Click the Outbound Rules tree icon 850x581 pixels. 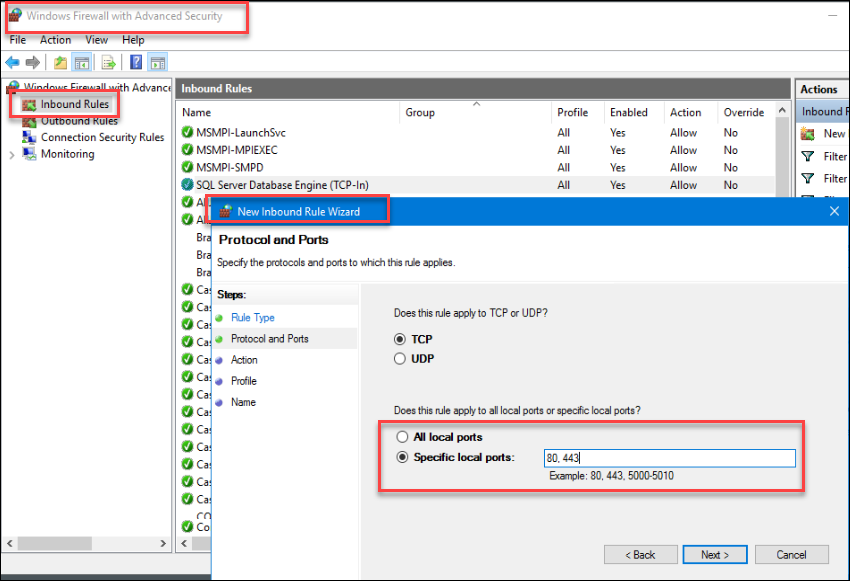[x=29, y=122]
